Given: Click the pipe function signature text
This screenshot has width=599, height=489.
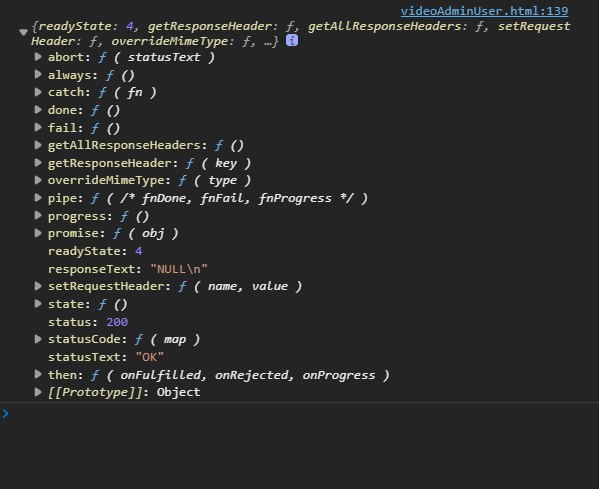Looking at the screenshot, I should click(x=229, y=198).
